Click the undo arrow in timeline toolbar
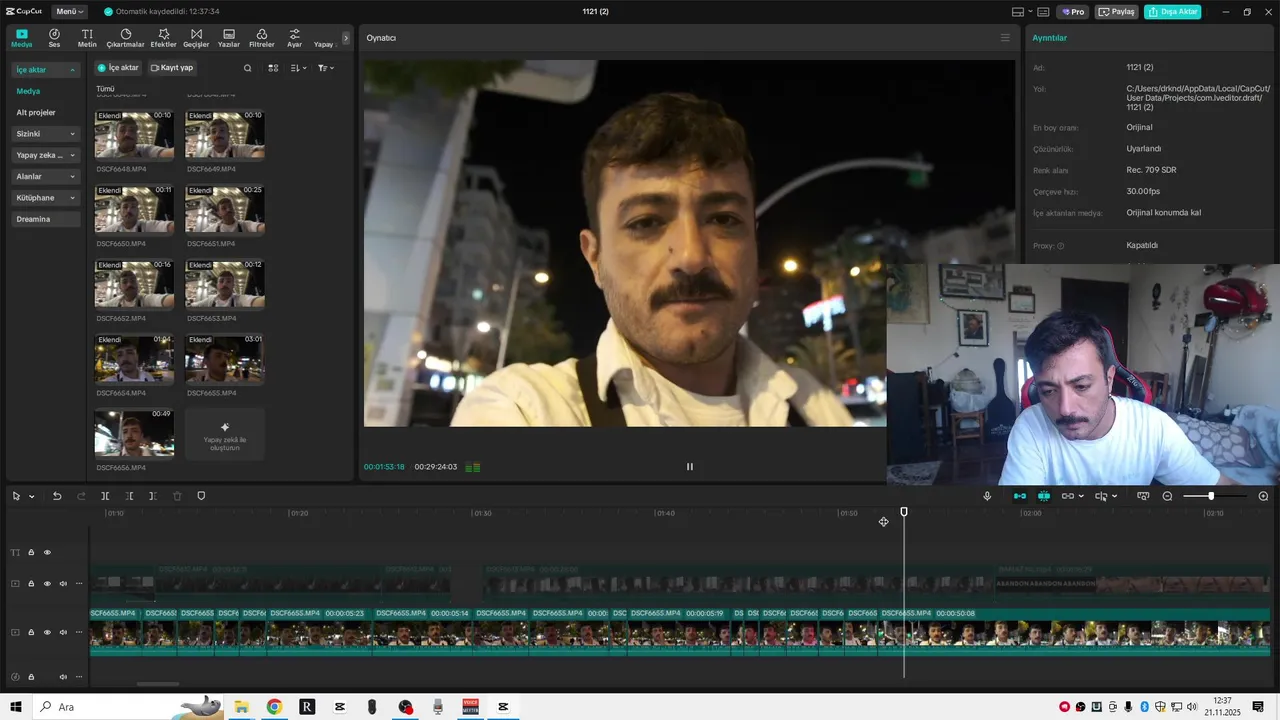This screenshot has height=720, width=1280. [57, 496]
